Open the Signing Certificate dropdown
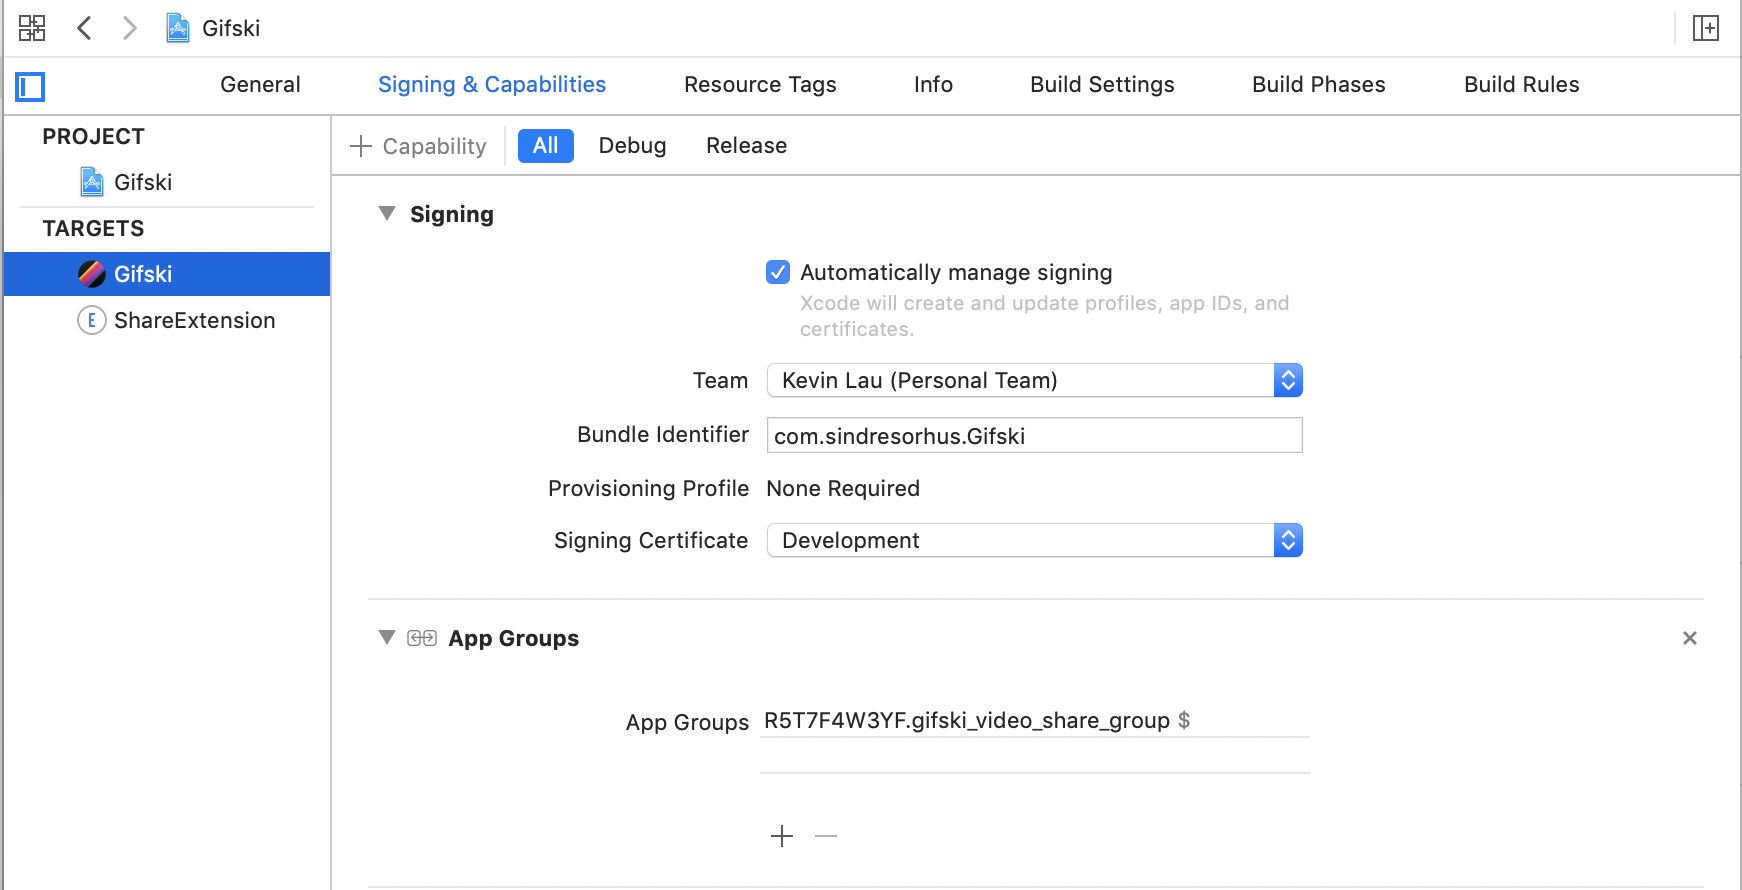Screen dimensions: 1742x890 coord(1034,540)
